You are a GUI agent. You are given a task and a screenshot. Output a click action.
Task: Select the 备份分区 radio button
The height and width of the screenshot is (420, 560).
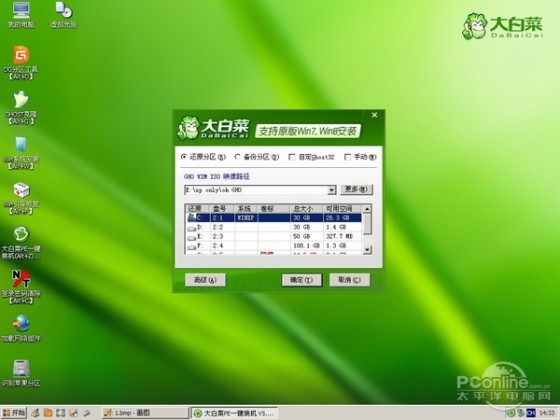pos(238,157)
